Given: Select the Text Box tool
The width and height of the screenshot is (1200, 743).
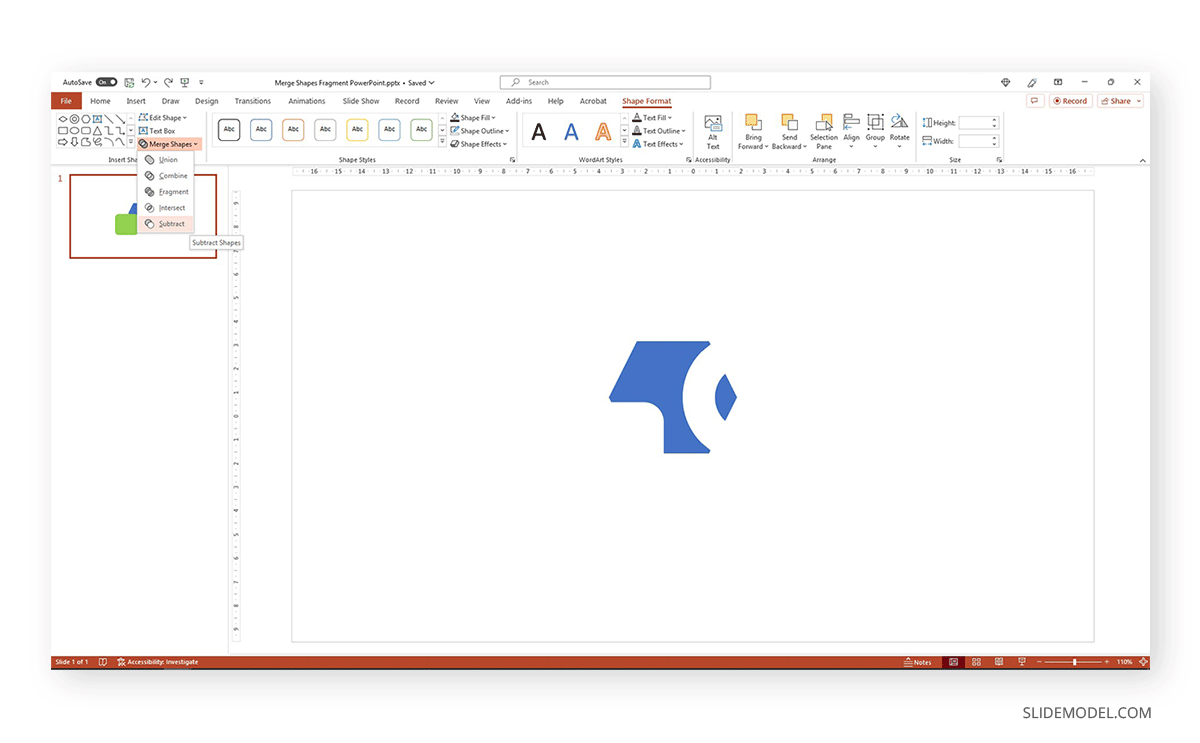Looking at the screenshot, I should point(163,130).
